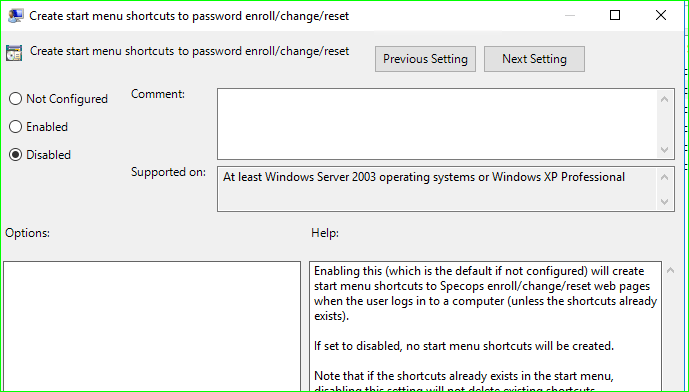Click the Help description text area
The height and width of the screenshot is (392, 689).
(x=486, y=326)
